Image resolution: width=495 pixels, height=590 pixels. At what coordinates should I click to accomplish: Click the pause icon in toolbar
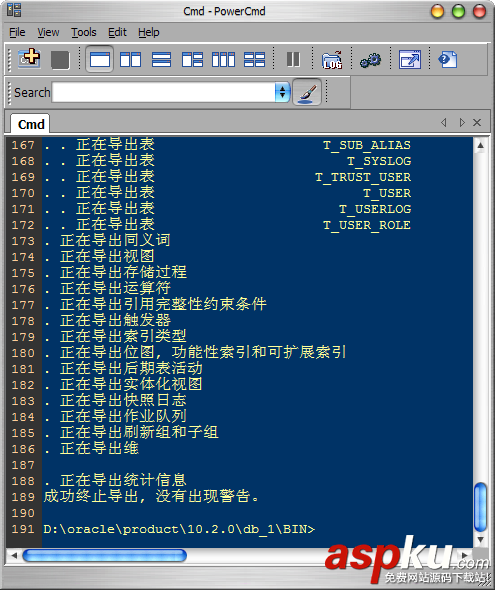(293, 59)
